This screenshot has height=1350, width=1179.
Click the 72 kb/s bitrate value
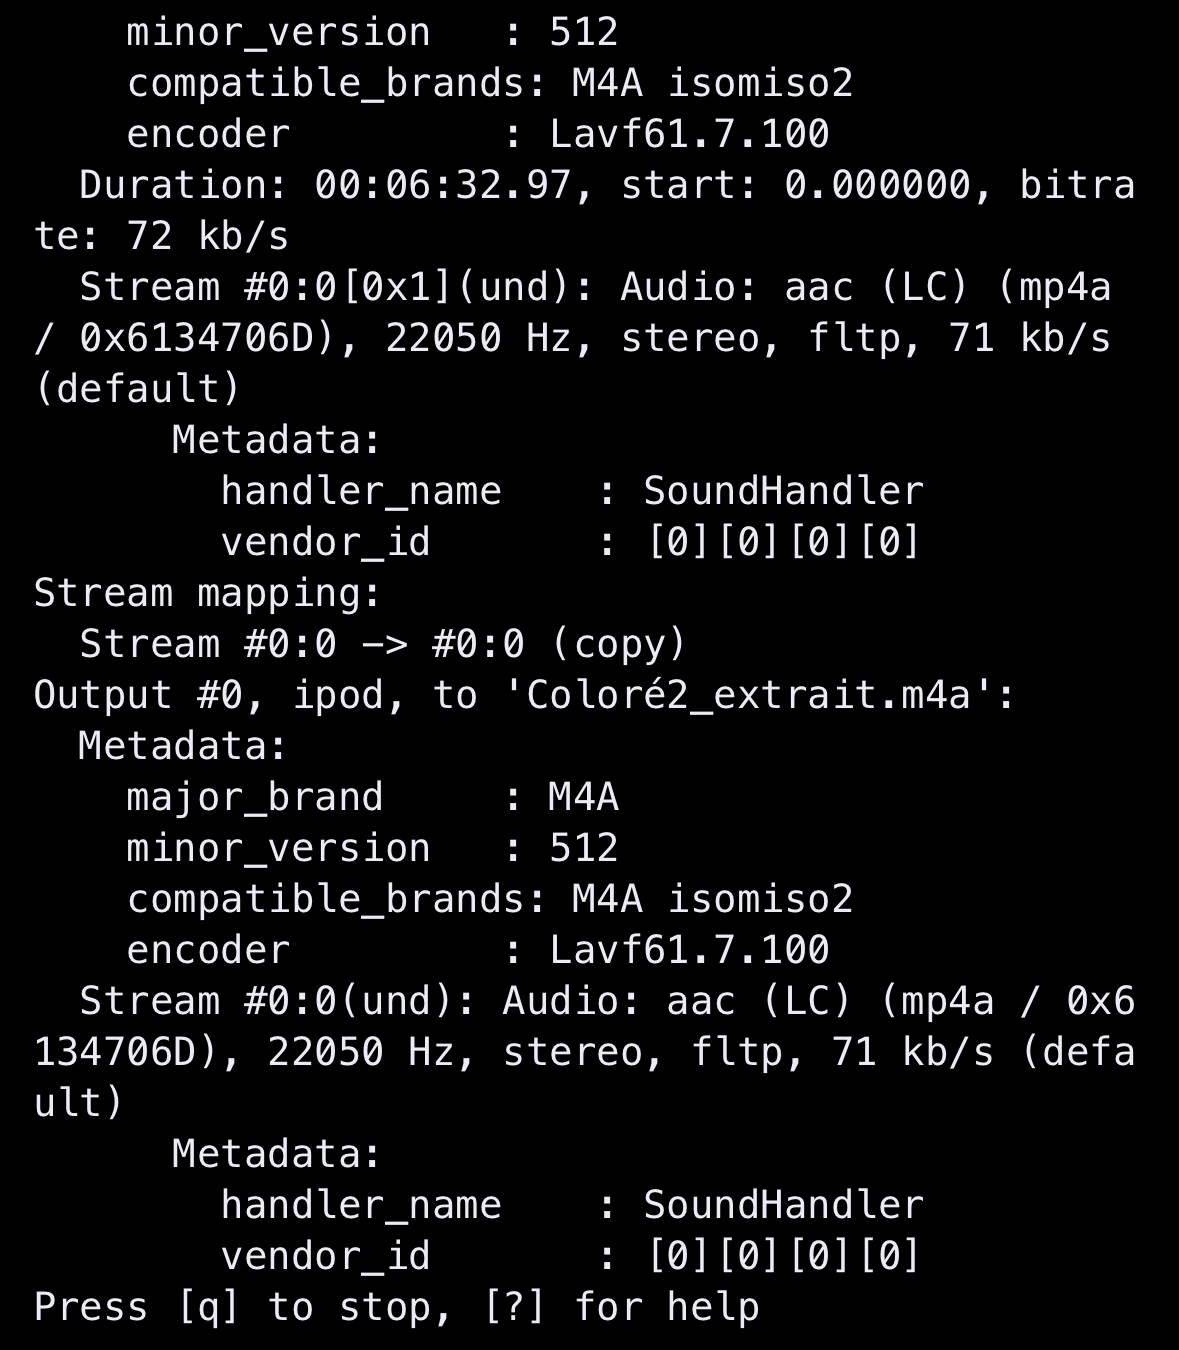[208, 237]
